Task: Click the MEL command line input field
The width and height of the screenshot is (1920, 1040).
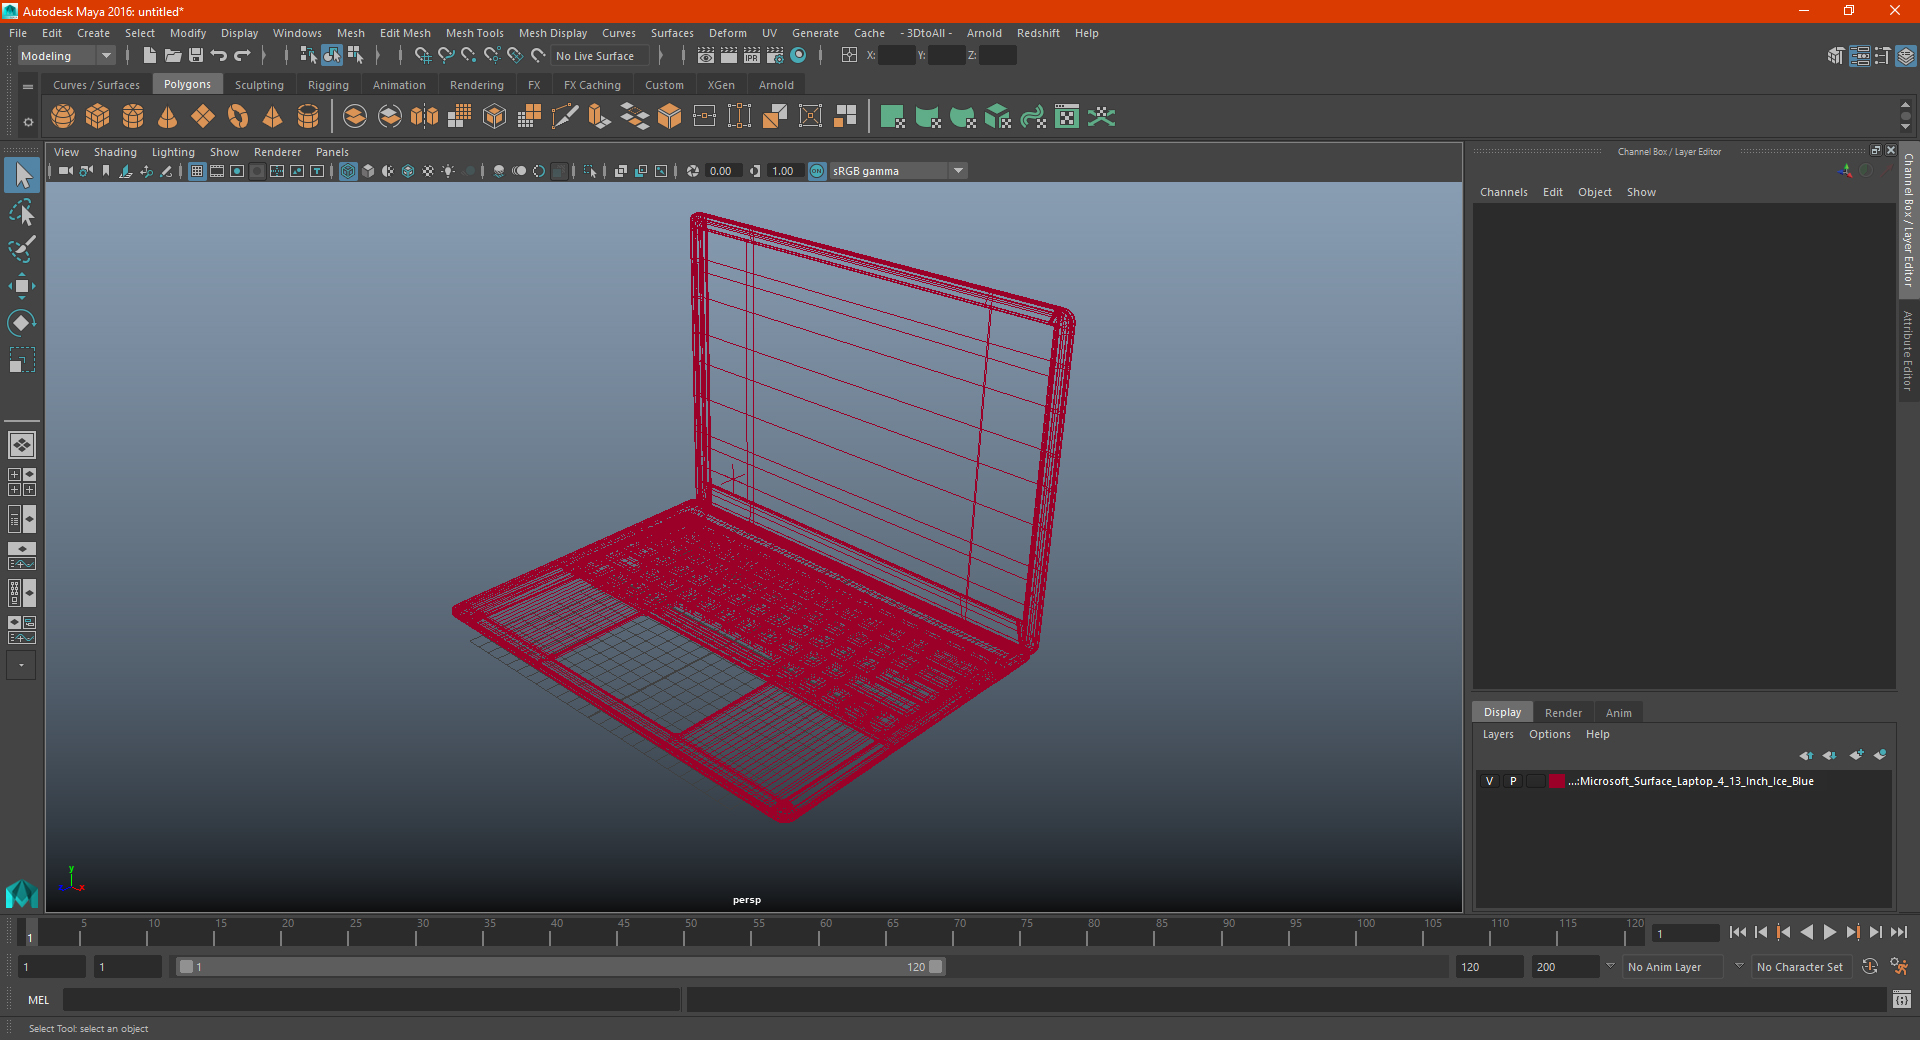Action: pyautogui.click(x=372, y=1000)
